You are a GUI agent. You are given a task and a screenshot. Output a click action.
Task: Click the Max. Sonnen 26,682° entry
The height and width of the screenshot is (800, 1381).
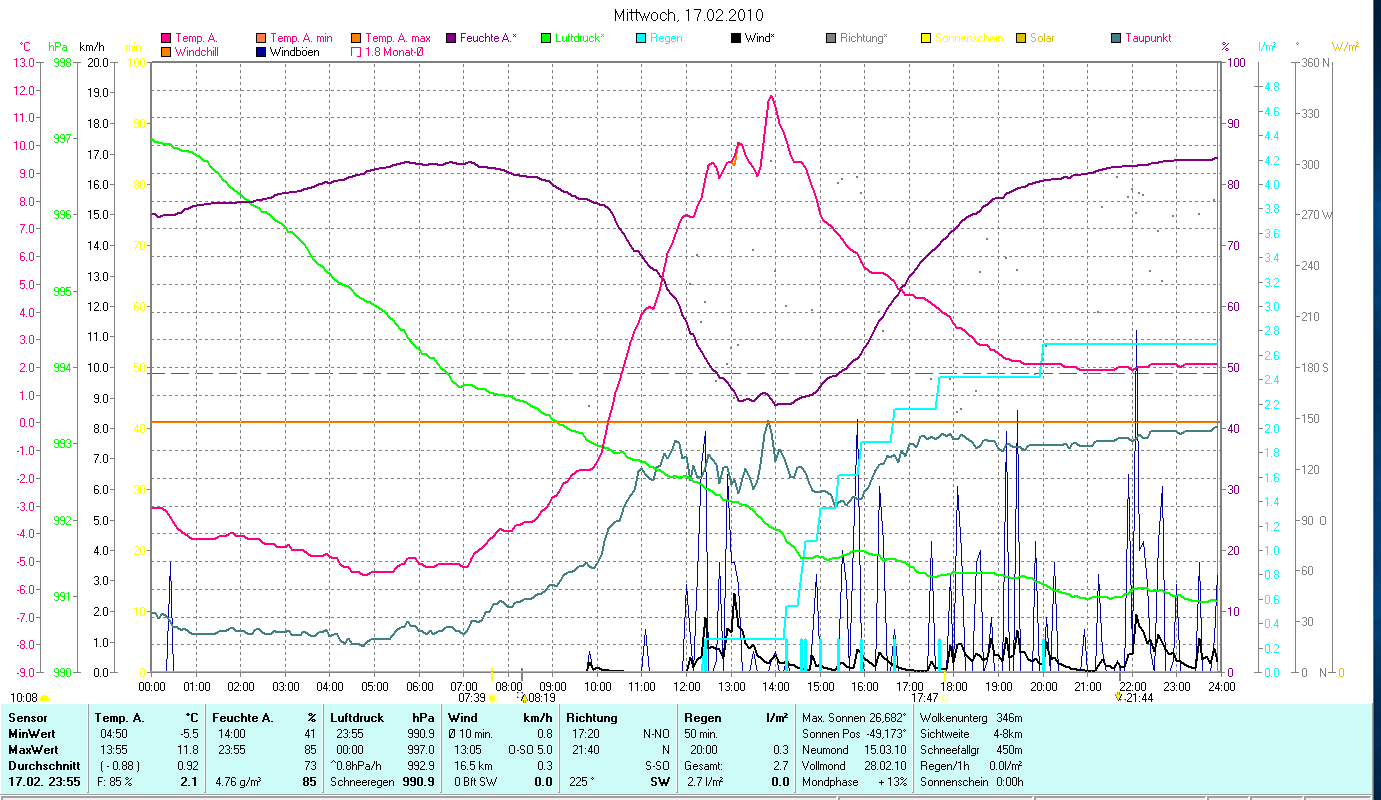(x=854, y=718)
